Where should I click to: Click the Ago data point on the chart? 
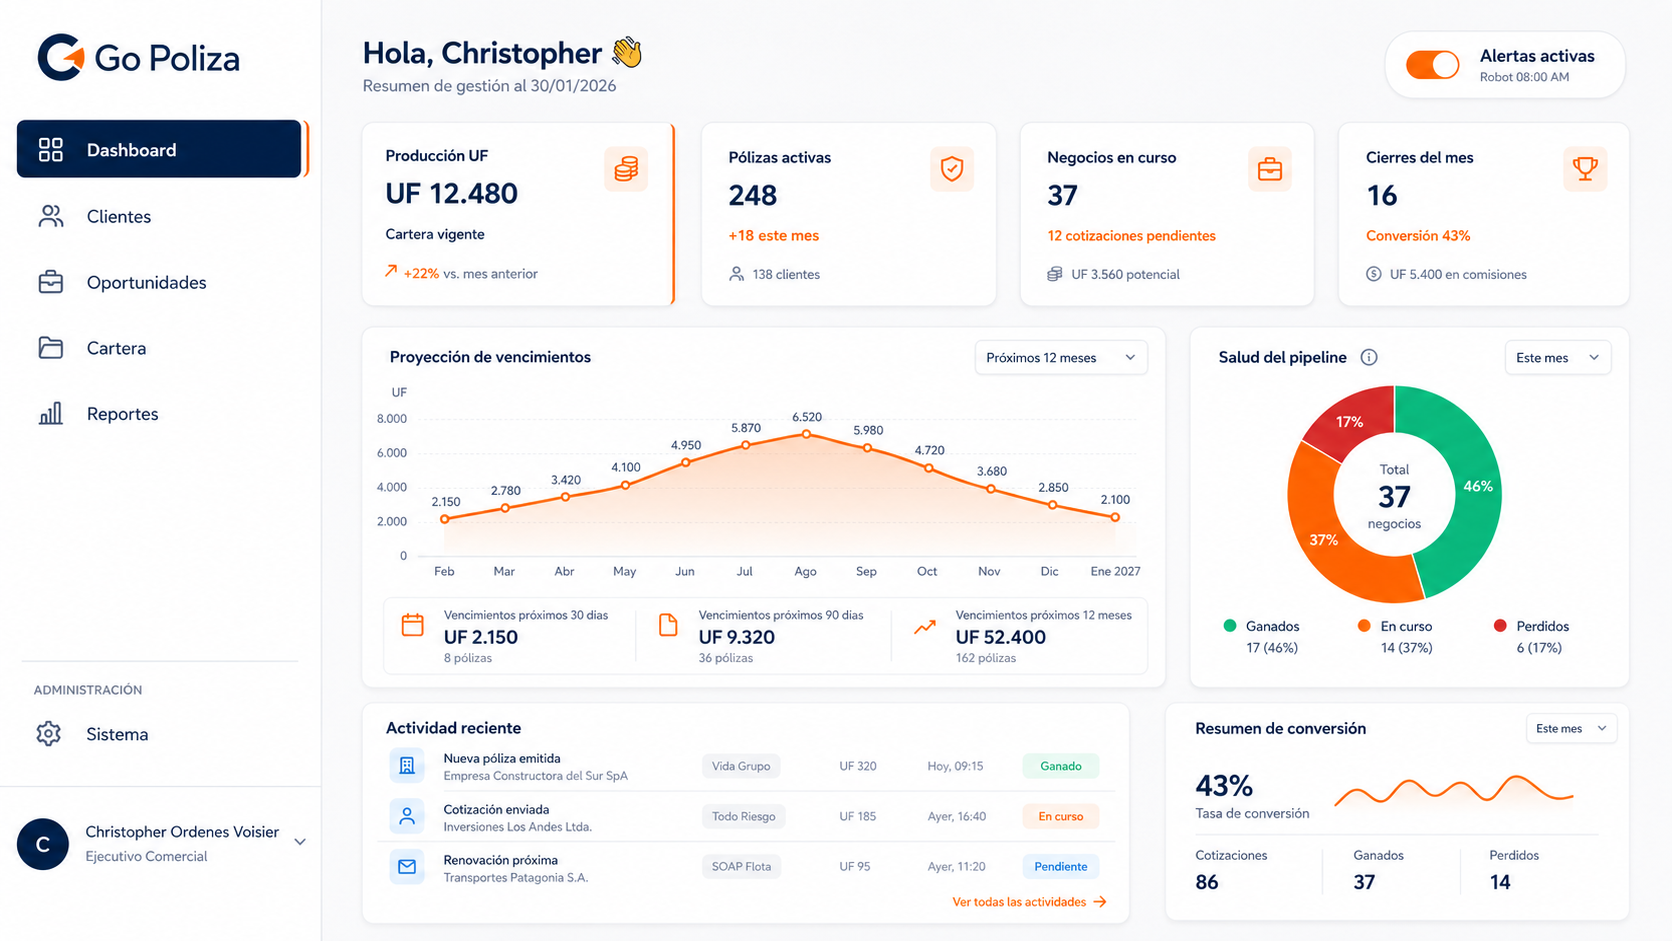[806, 434]
